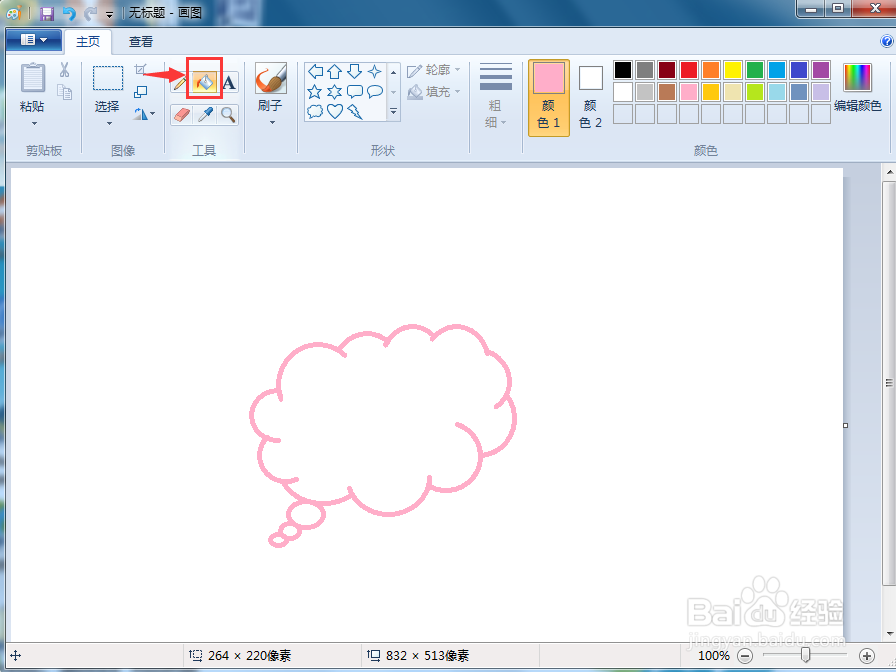Choose the yellow color swatch
The image size is (896, 672).
pos(733,70)
